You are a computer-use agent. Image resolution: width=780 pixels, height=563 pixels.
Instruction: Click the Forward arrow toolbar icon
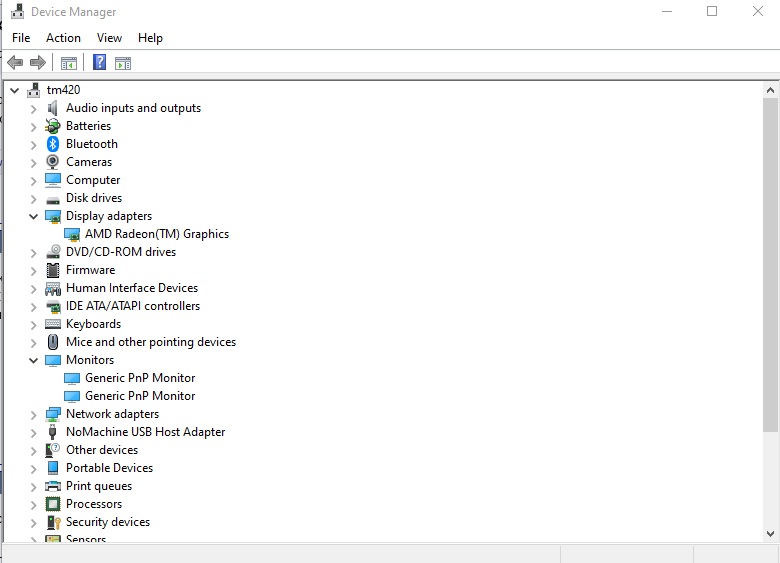click(x=38, y=63)
